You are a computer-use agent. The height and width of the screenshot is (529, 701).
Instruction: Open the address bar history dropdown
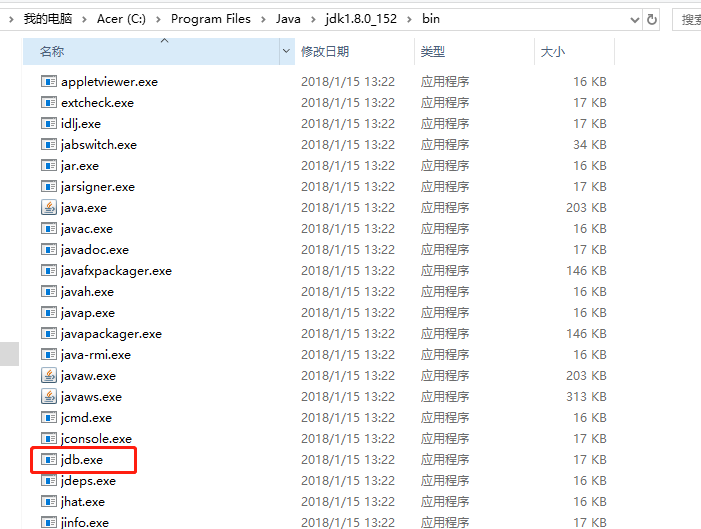pos(634,20)
